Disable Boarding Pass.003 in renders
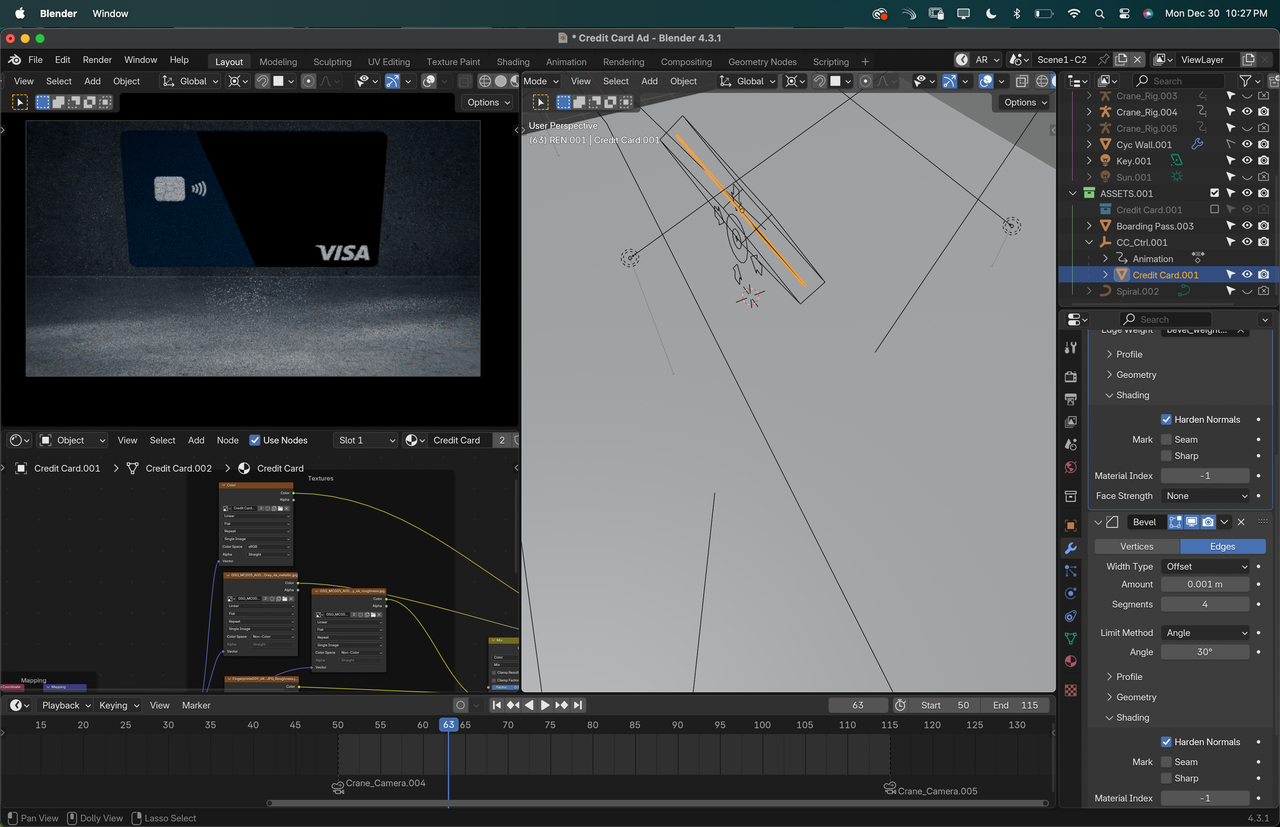This screenshot has height=827, width=1280. click(1264, 226)
